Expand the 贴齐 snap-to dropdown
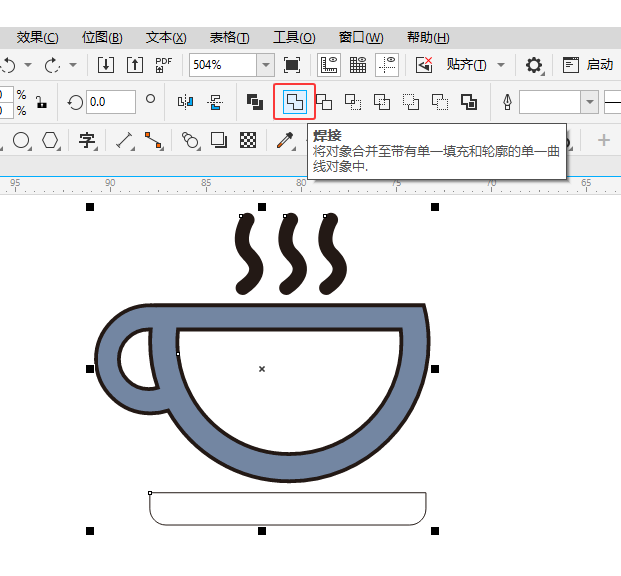The image size is (621, 576). coord(501,65)
